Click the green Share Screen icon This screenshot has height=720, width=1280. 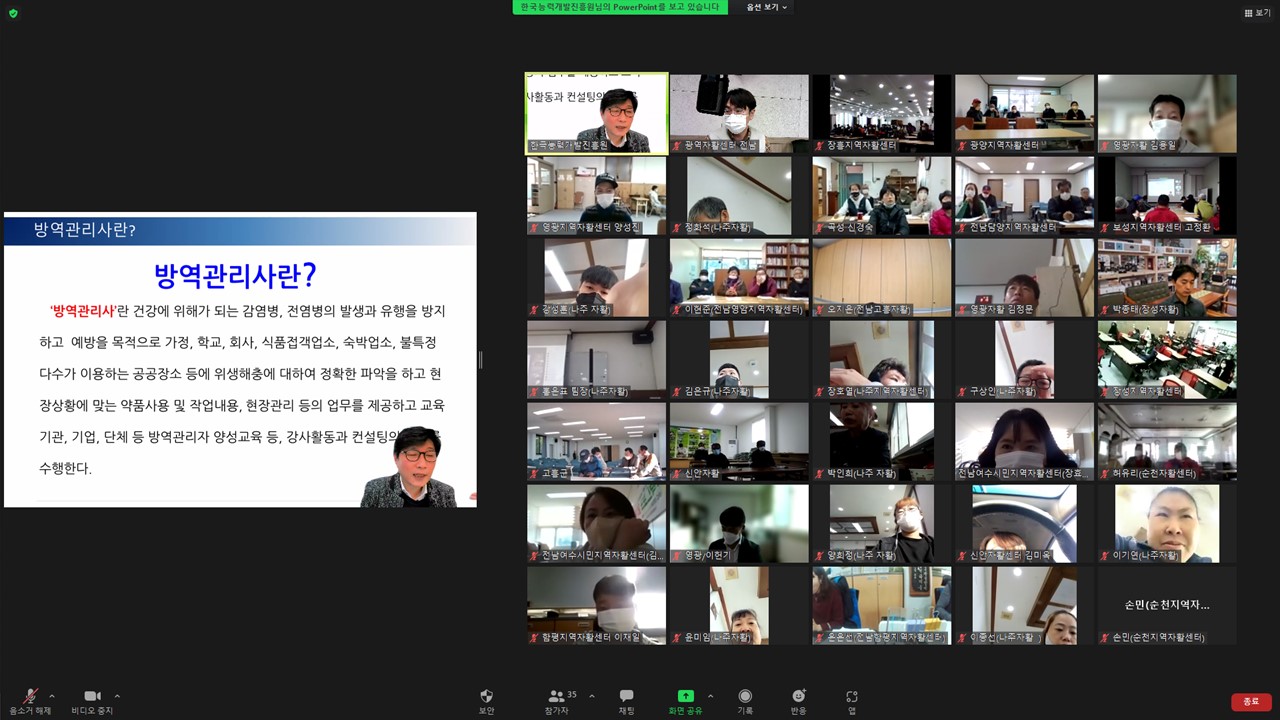(685, 697)
